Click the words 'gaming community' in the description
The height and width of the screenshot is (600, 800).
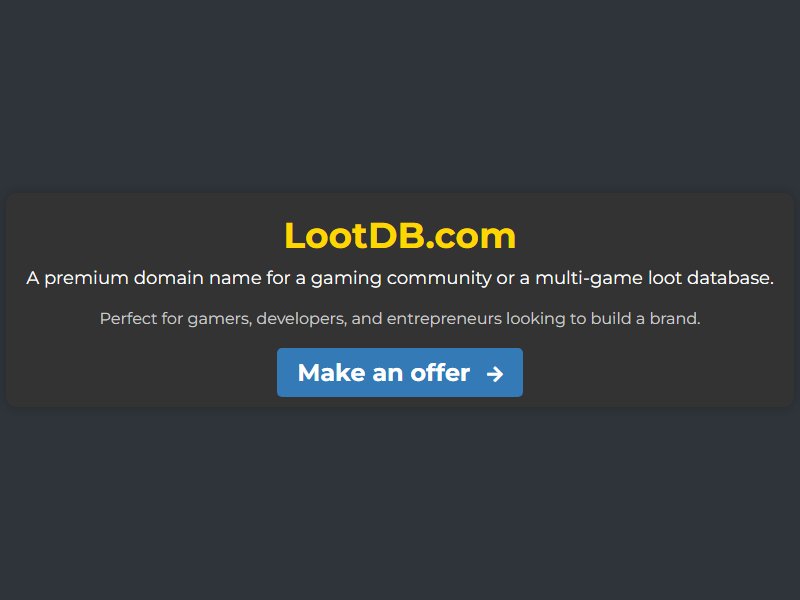401,279
